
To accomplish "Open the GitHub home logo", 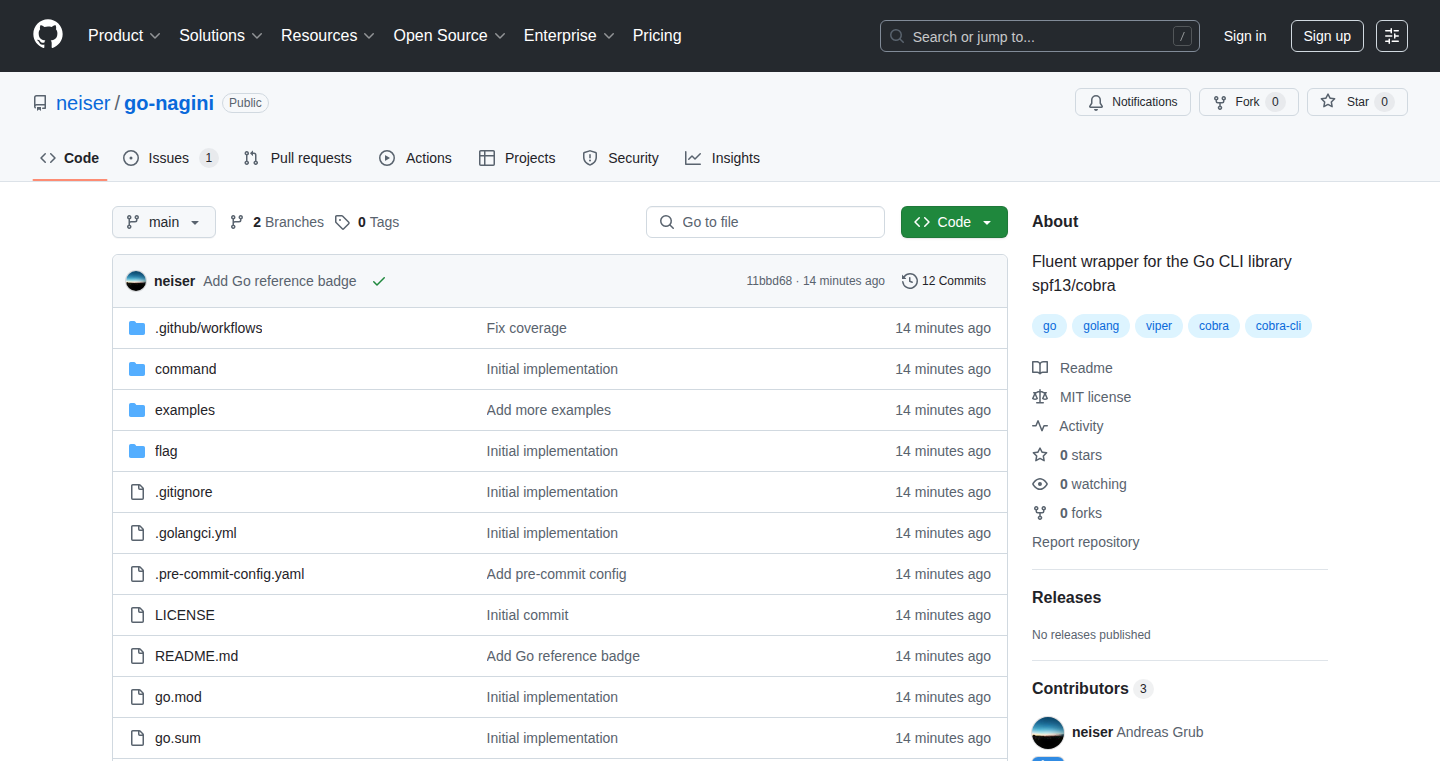I will [x=48, y=35].
